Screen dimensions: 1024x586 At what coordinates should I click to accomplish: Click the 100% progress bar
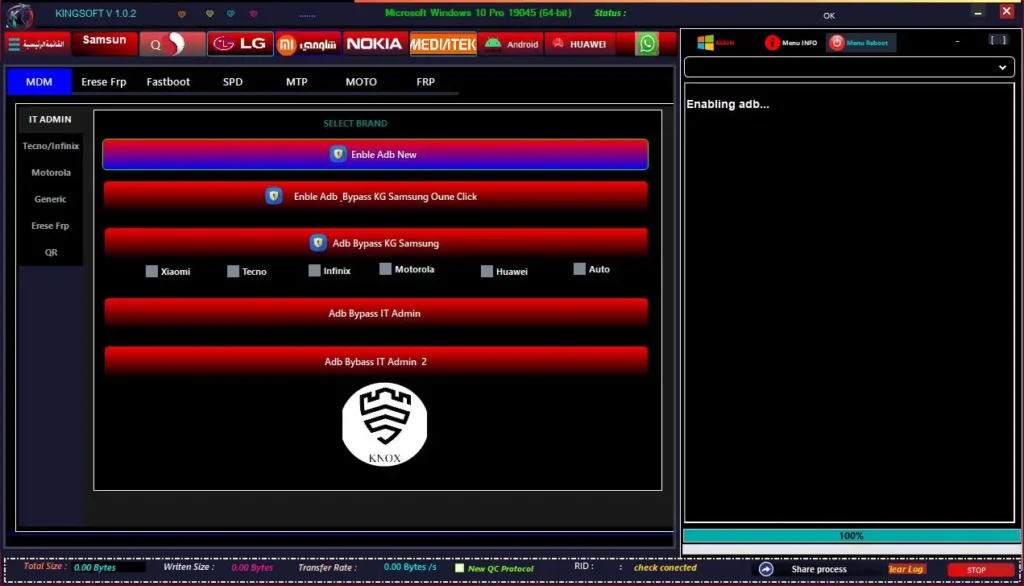click(x=851, y=536)
